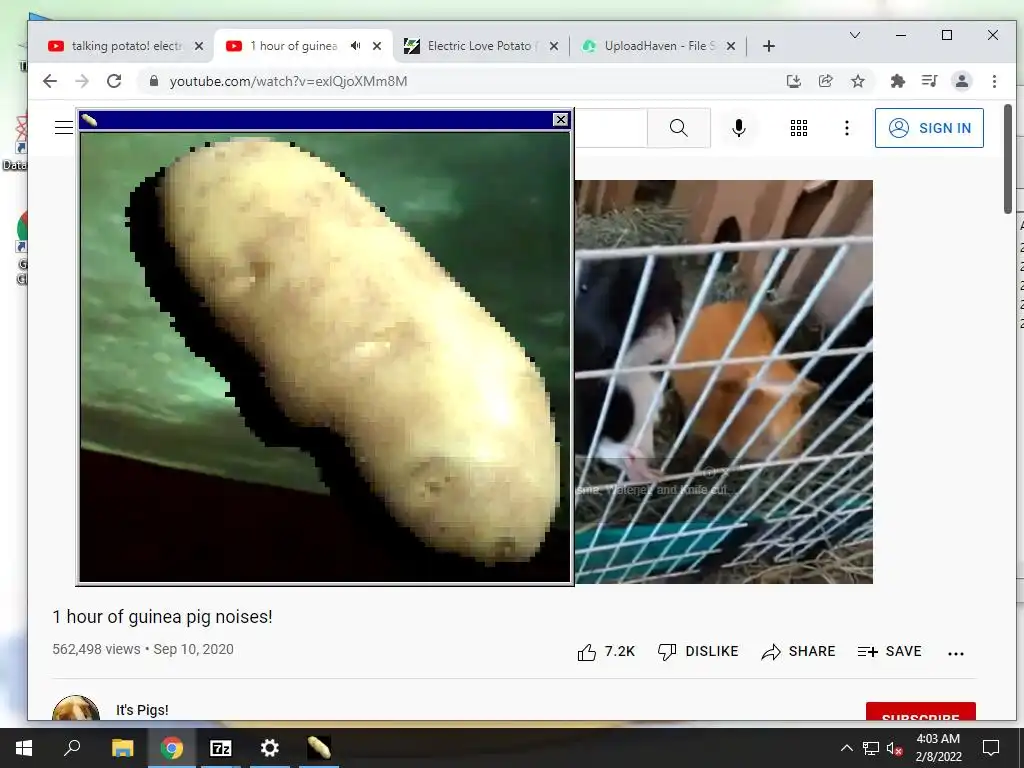
Task: Switch to UploadHaven tab
Action: 660,46
